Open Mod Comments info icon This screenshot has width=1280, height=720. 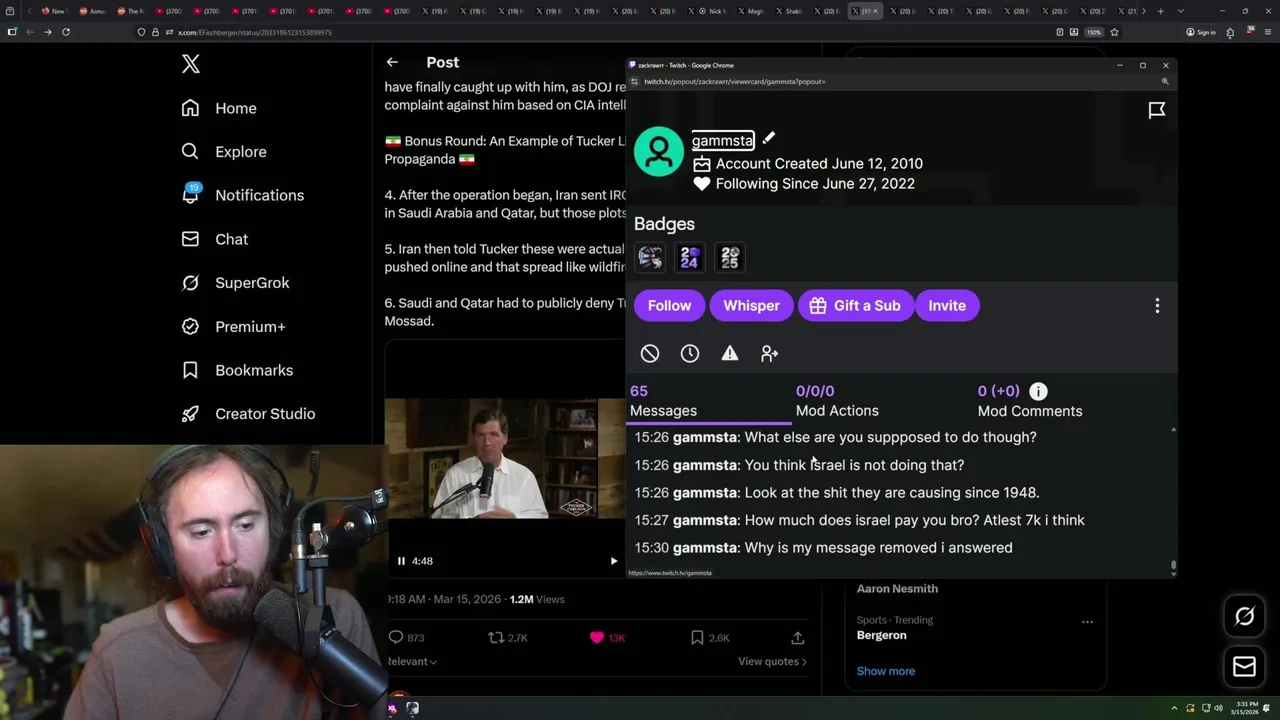coord(1038,391)
